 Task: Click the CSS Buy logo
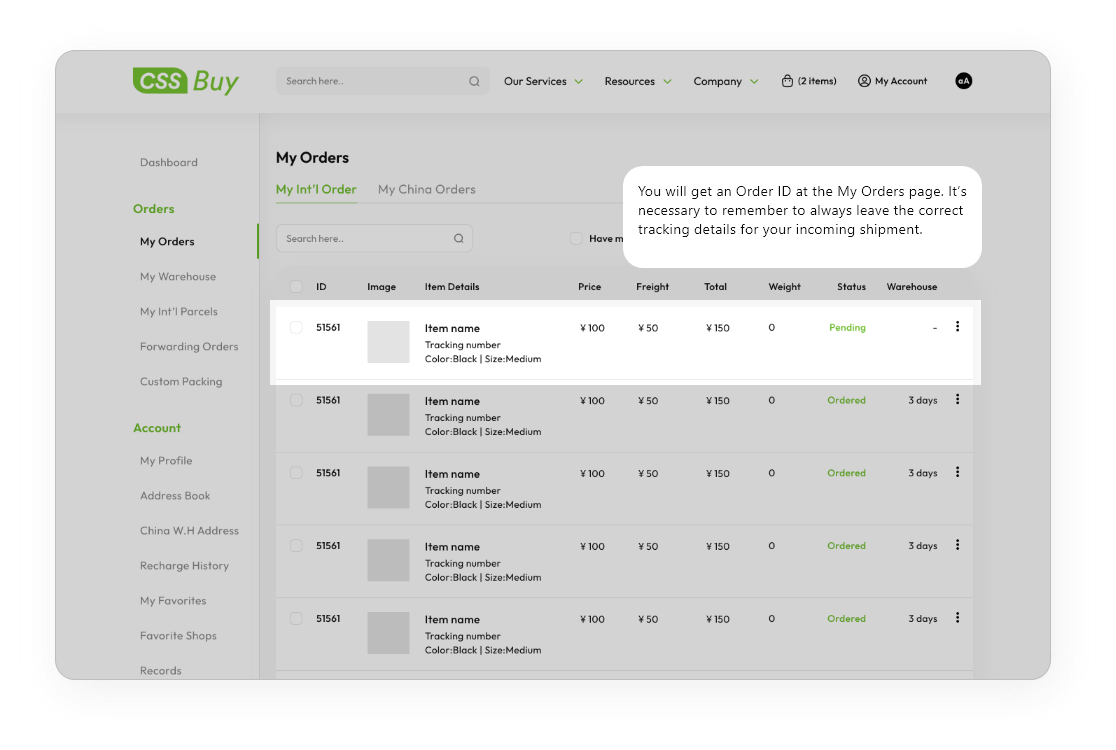[x=186, y=81]
